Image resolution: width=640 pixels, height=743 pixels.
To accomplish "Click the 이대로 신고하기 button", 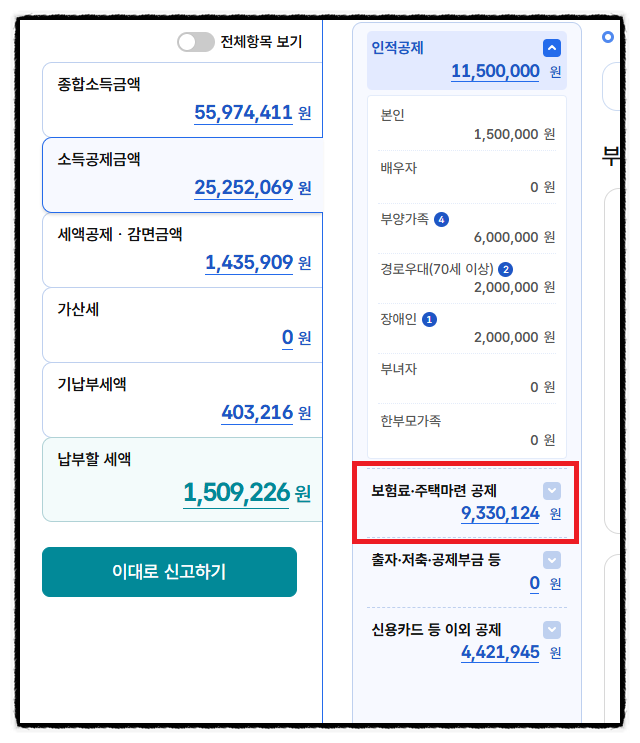I will pyautogui.click(x=169, y=571).
